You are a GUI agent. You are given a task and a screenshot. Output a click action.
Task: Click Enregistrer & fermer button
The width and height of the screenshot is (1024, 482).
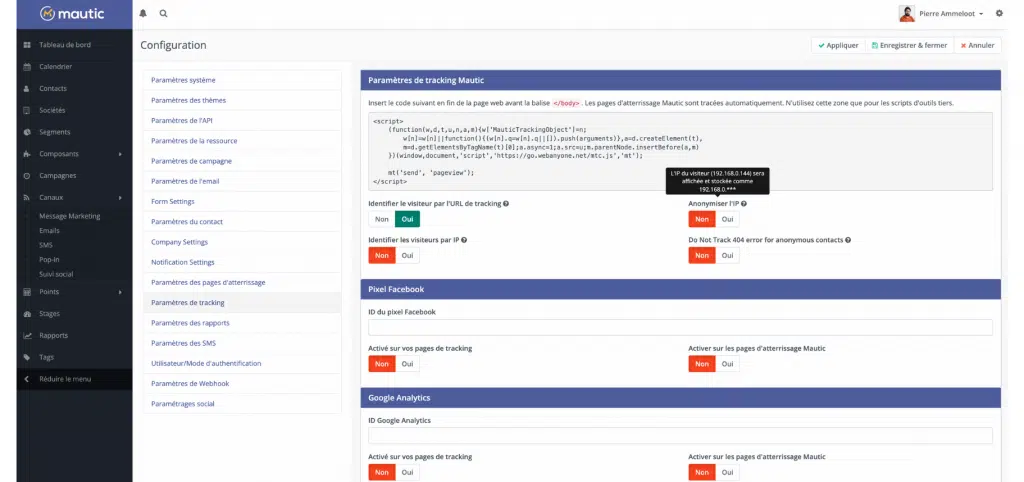[909, 45]
